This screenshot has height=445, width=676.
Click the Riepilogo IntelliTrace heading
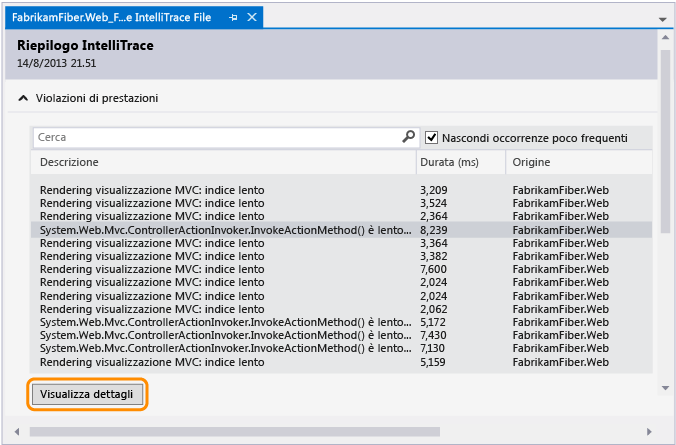click(85, 45)
